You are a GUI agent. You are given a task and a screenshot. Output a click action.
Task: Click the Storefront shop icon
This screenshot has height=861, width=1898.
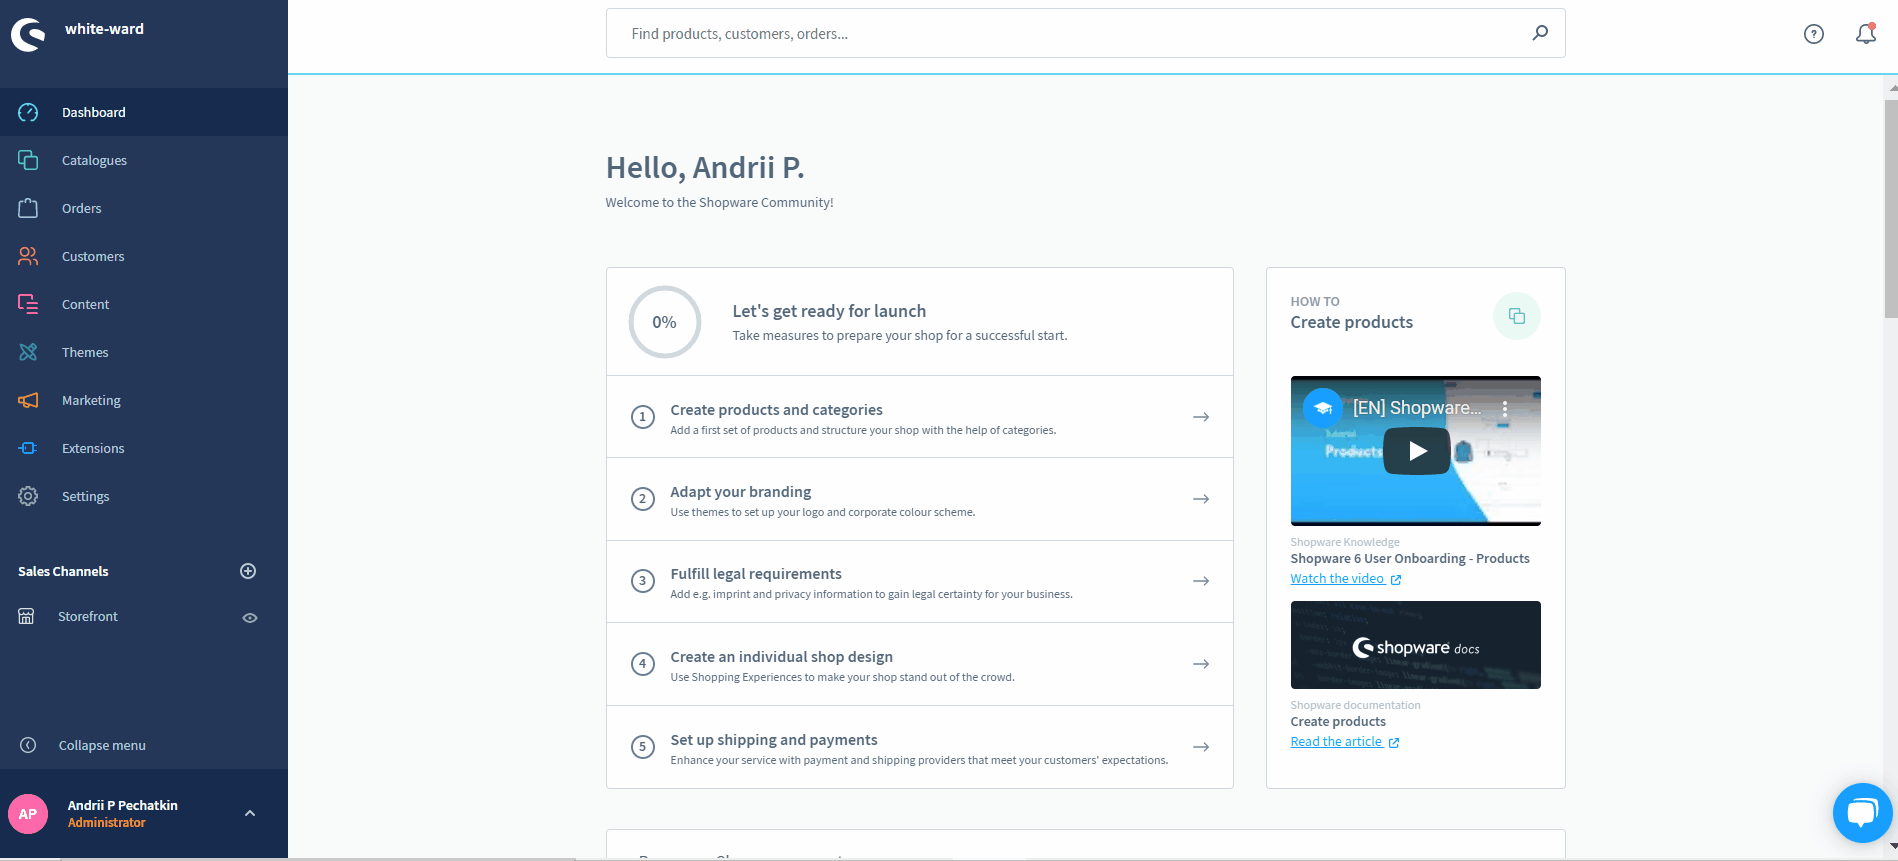27,616
